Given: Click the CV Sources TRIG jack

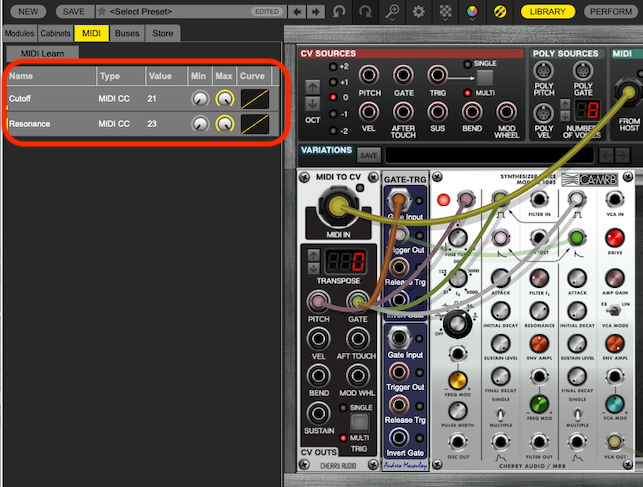Looking at the screenshot, I should (x=437, y=75).
